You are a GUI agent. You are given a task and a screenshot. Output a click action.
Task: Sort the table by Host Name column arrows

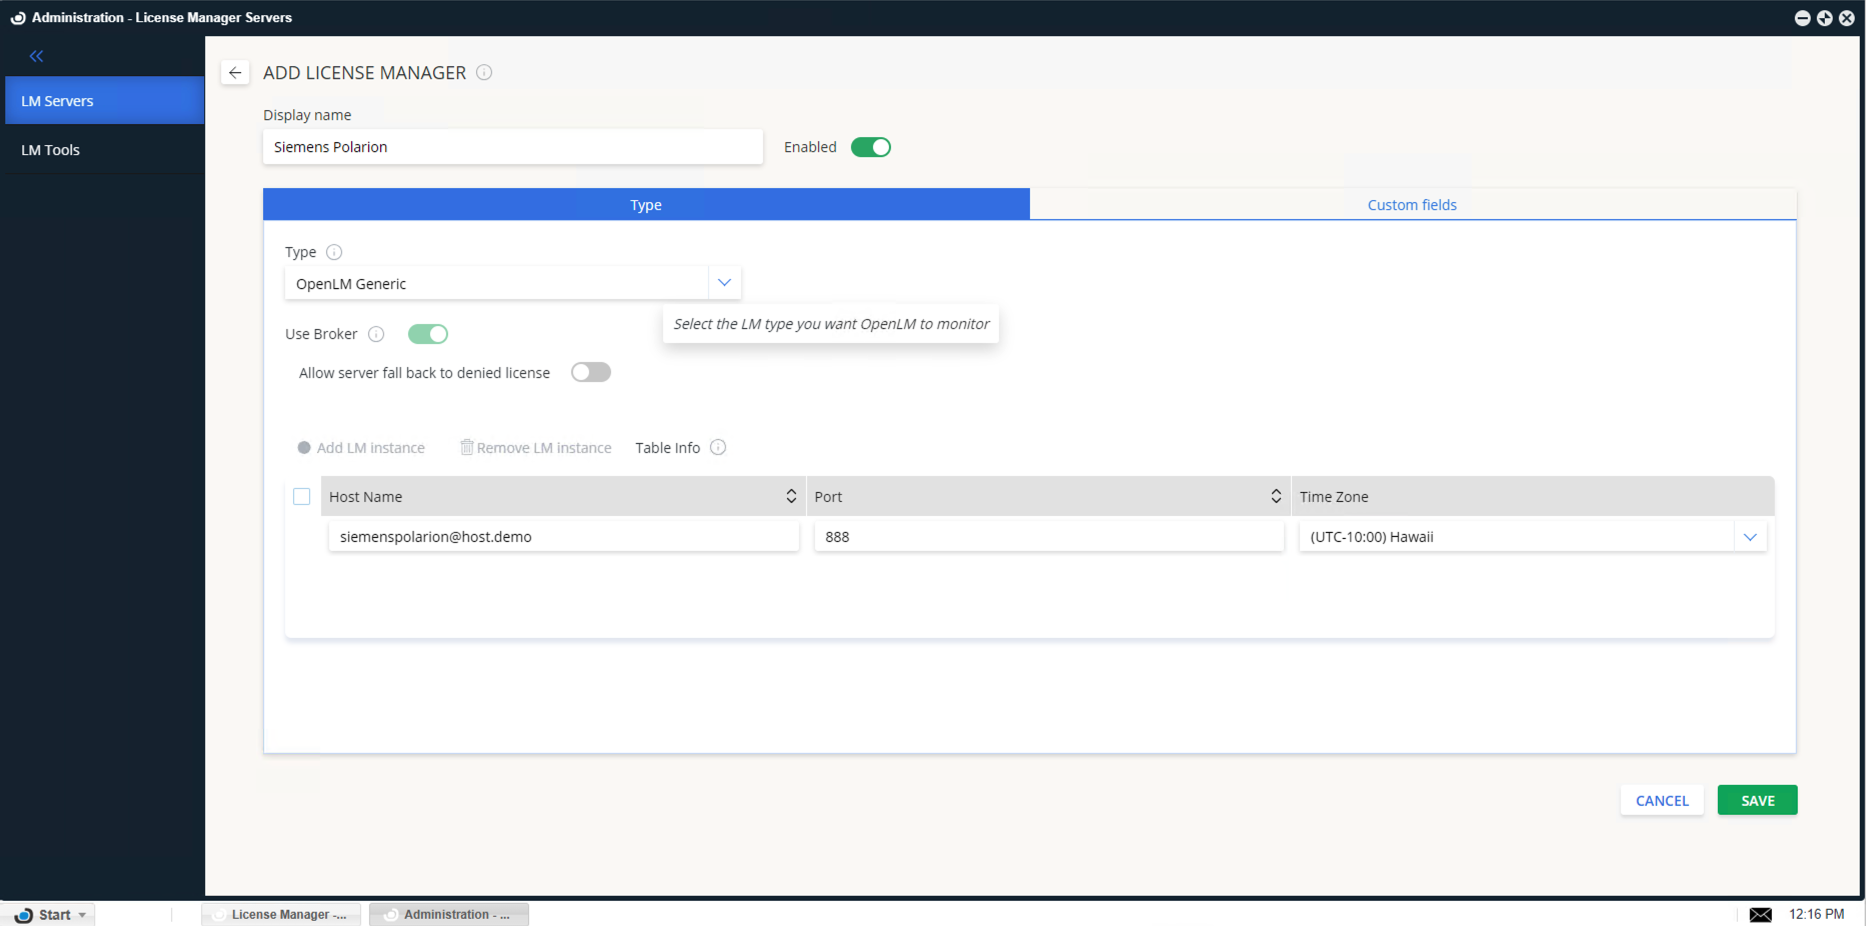(x=791, y=496)
